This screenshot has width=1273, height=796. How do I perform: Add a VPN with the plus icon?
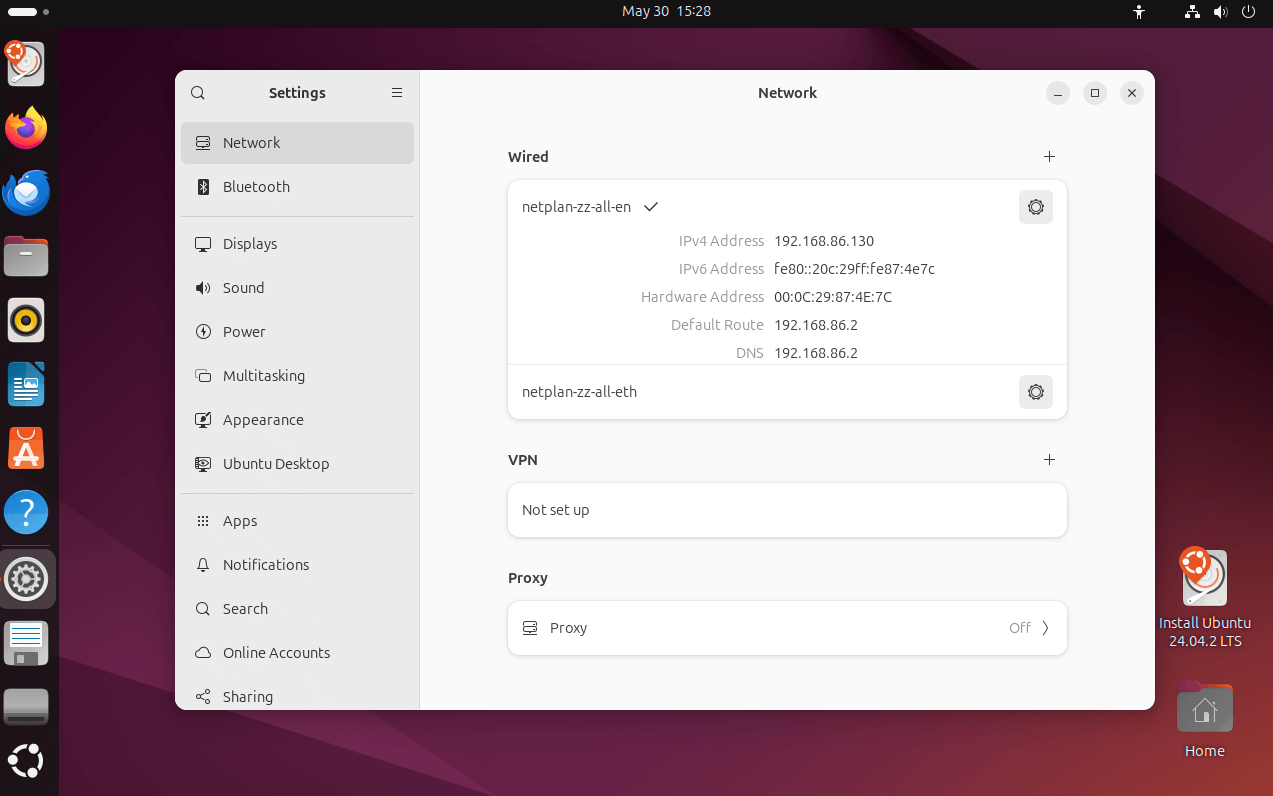coord(1049,460)
